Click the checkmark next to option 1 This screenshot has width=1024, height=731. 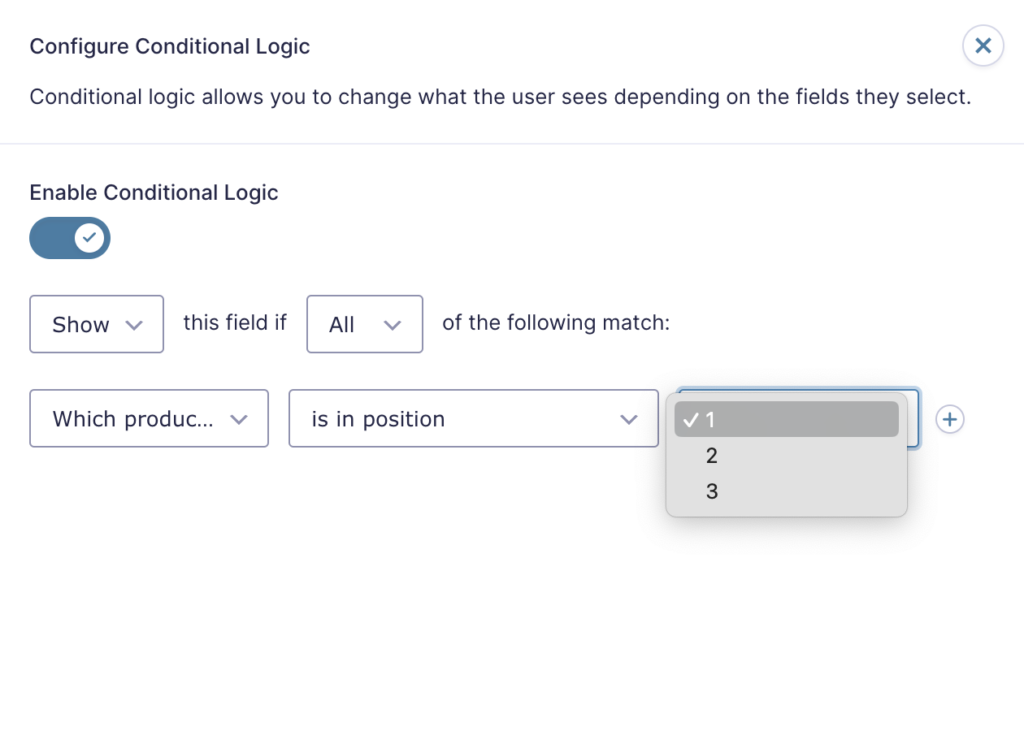(690, 421)
